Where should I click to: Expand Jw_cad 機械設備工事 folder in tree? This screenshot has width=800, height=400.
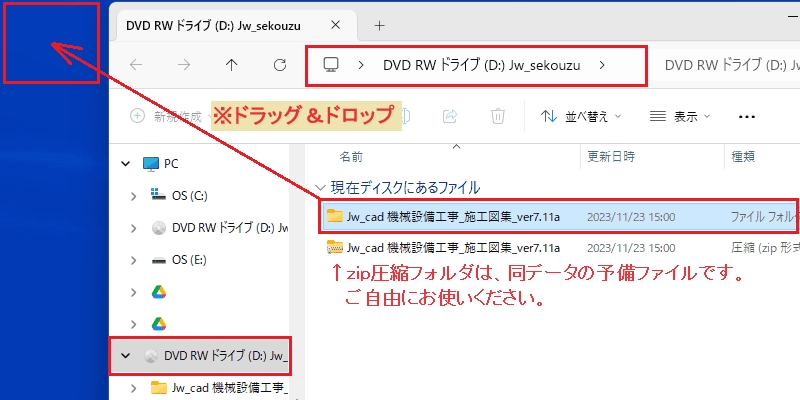click(134, 387)
